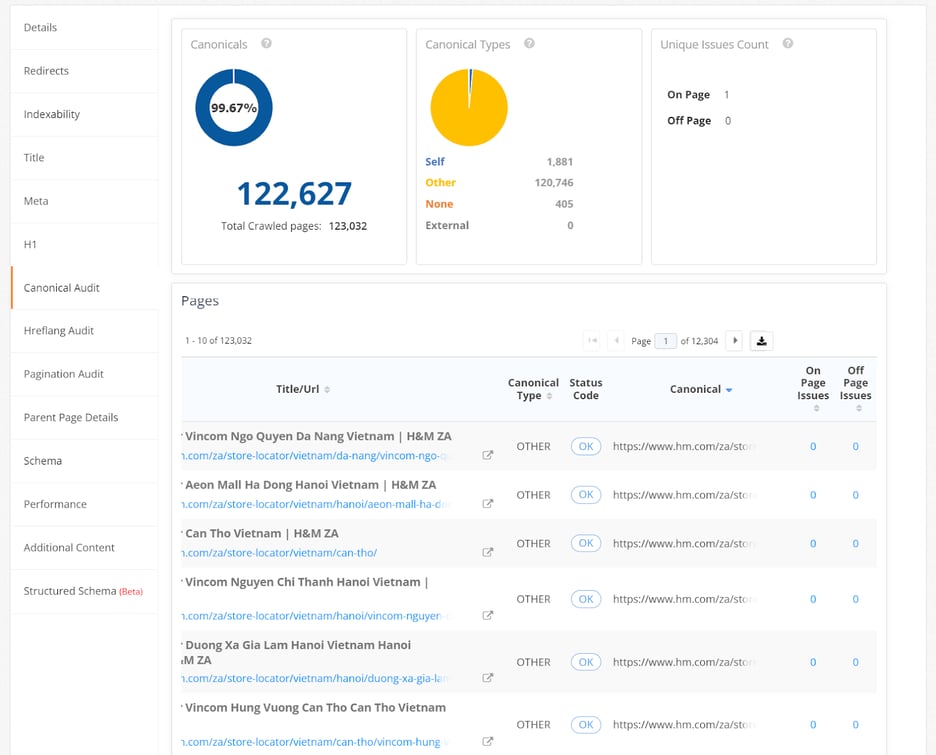Image resolution: width=936 pixels, height=755 pixels.
Task: Open the external link icon for Aeon Mall Ha Dong
Action: [x=487, y=504]
